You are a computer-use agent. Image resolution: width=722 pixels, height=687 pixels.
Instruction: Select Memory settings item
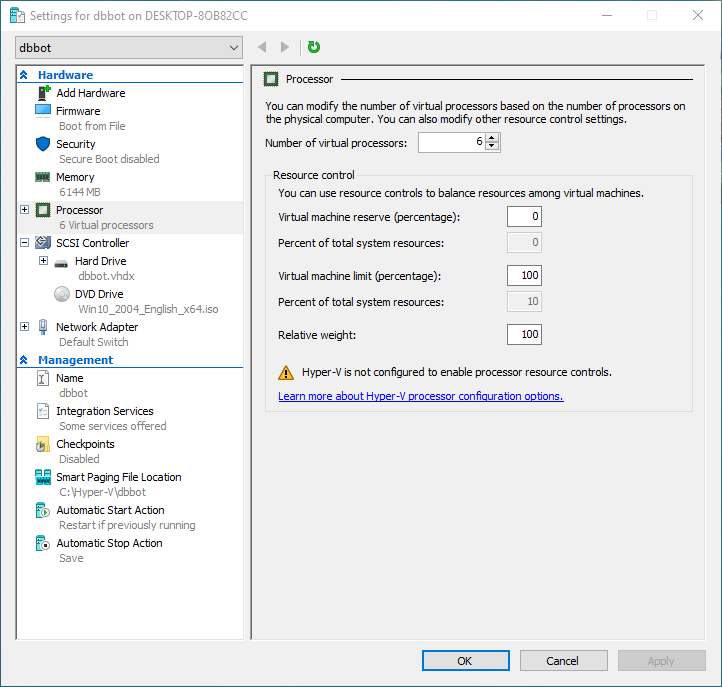coord(75,177)
